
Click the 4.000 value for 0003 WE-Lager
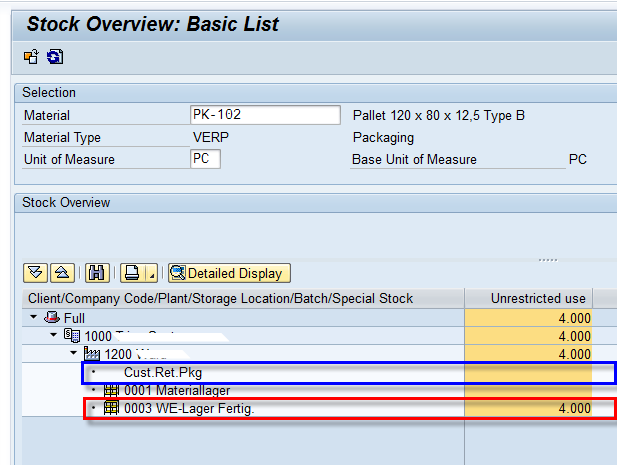tap(573, 408)
